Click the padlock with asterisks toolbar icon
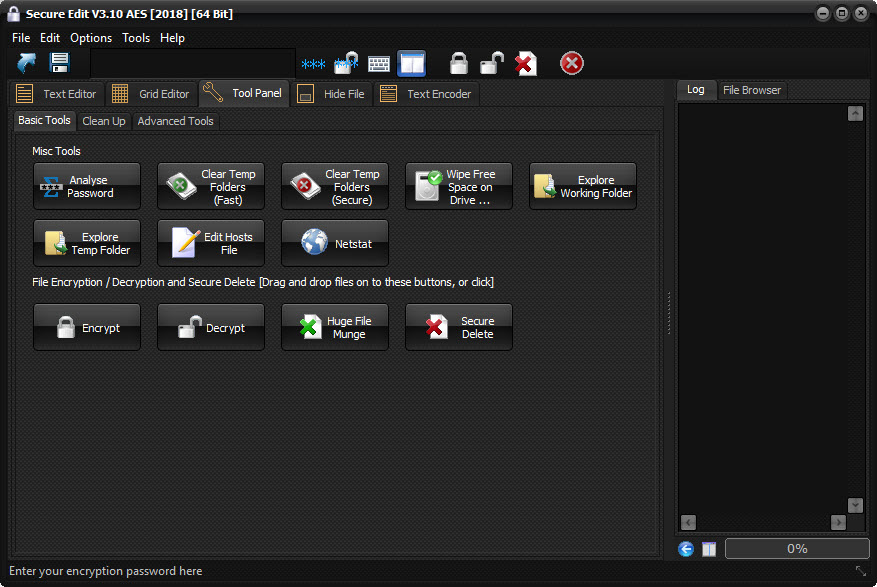The width and height of the screenshot is (877, 587). coord(346,63)
